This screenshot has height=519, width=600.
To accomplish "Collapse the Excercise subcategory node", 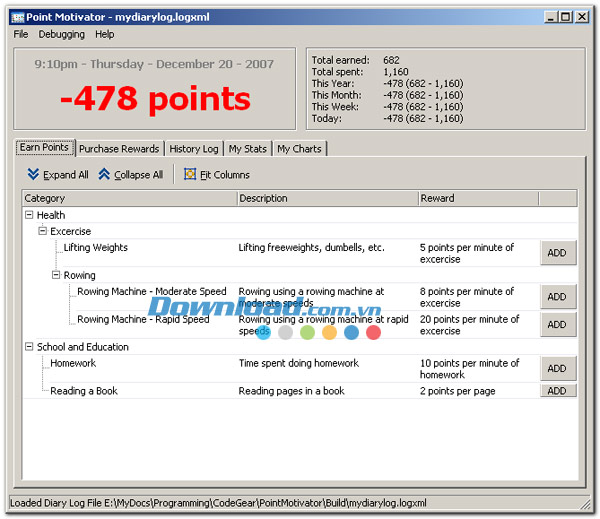I will click(x=43, y=231).
